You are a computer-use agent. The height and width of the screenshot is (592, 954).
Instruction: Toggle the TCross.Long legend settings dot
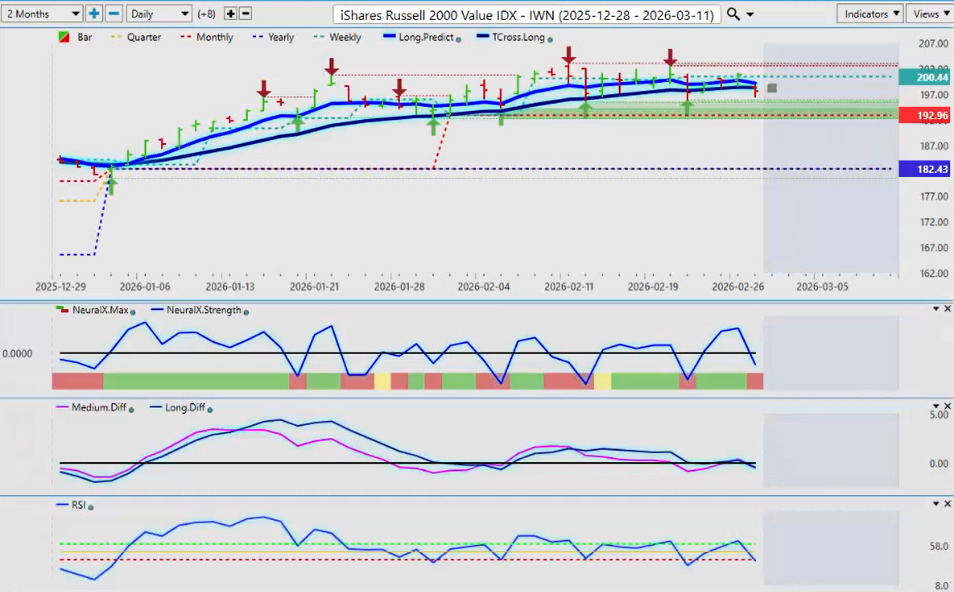click(x=550, y=38)
